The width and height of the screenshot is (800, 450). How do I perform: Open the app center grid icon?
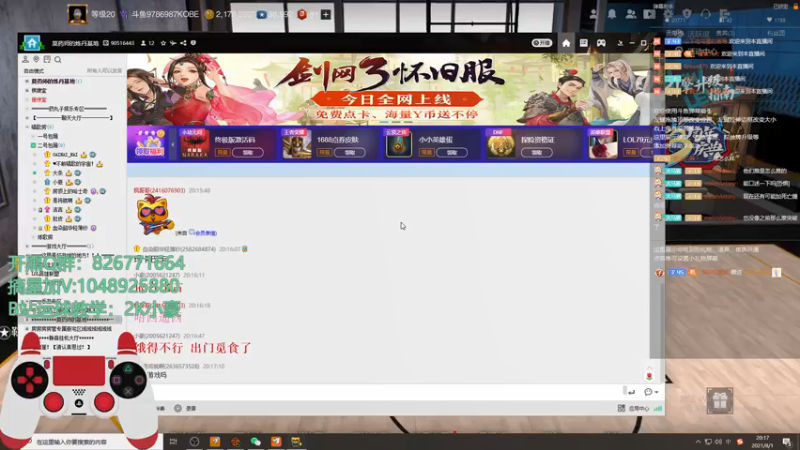(x=621, y=408)
